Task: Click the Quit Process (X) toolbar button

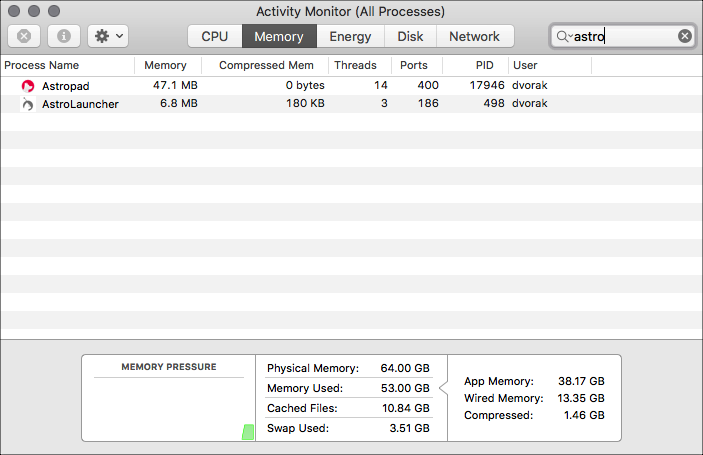Action: (24, 36)
